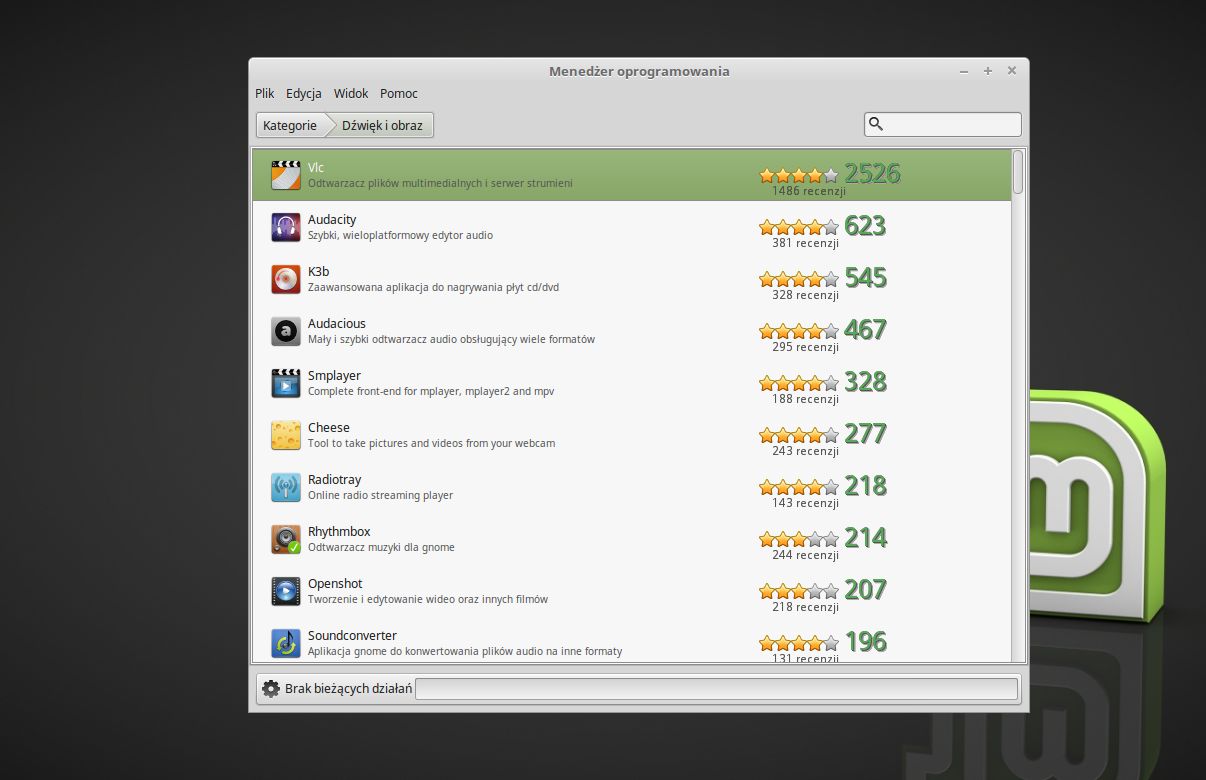Open the Plik menu
This screenshot has height=780, width=1206.
point(265,93)
